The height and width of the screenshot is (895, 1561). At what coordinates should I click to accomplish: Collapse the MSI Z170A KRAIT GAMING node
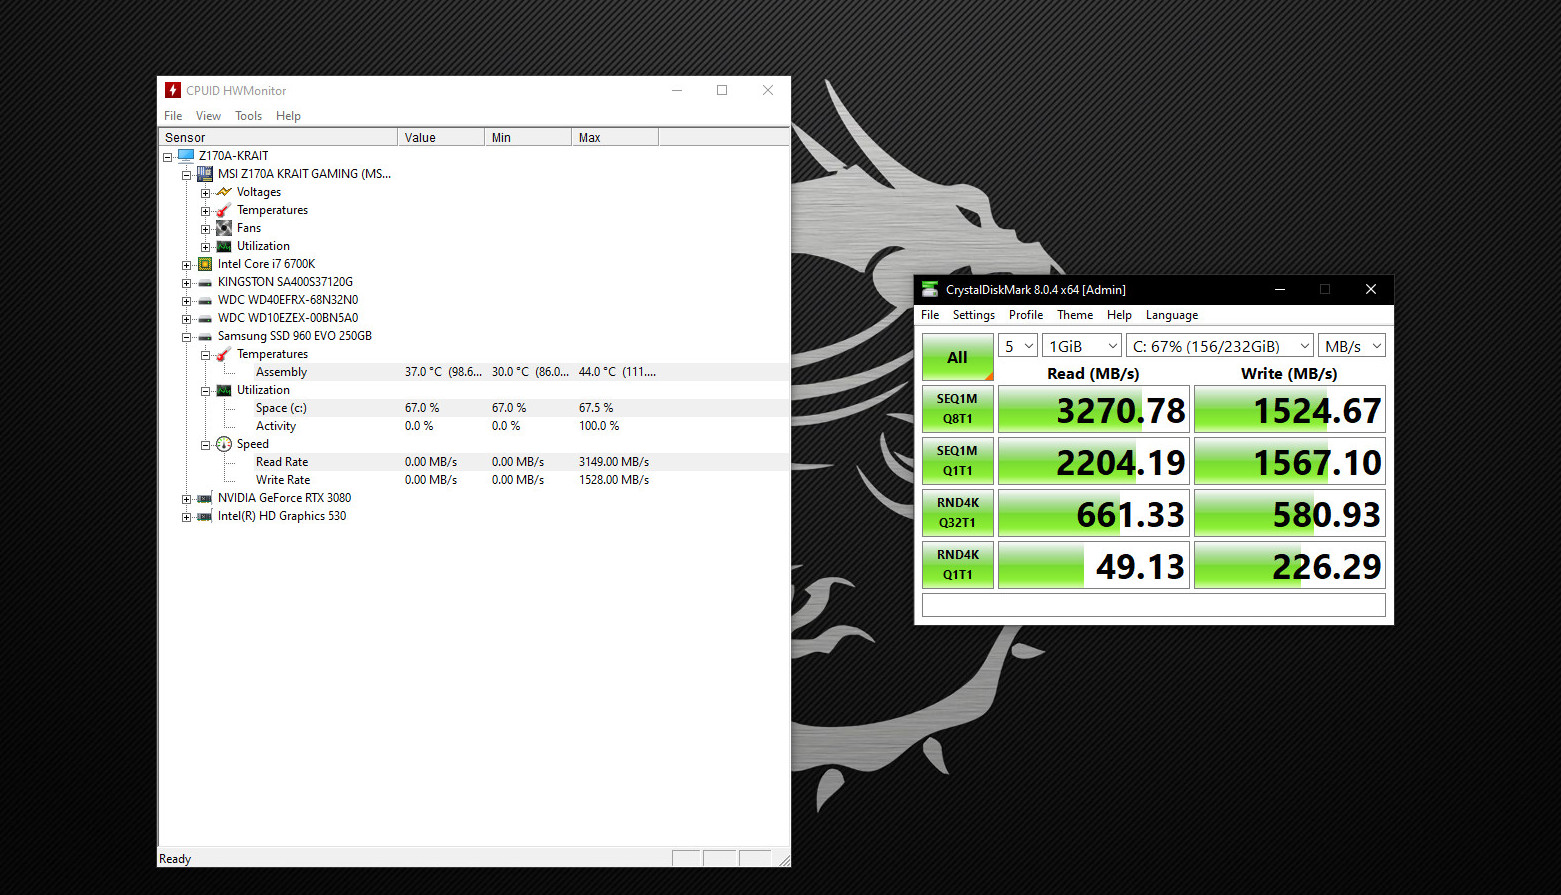187,175
